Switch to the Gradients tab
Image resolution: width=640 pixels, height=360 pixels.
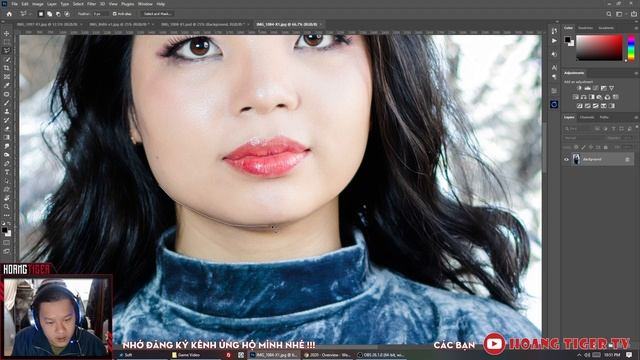[x=606, y=28]
